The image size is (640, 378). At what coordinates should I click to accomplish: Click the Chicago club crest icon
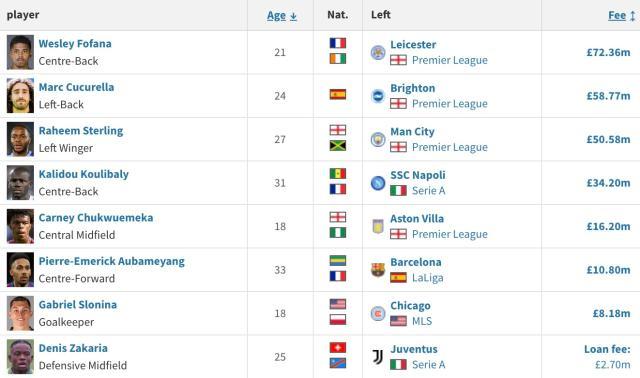[378, 314]
